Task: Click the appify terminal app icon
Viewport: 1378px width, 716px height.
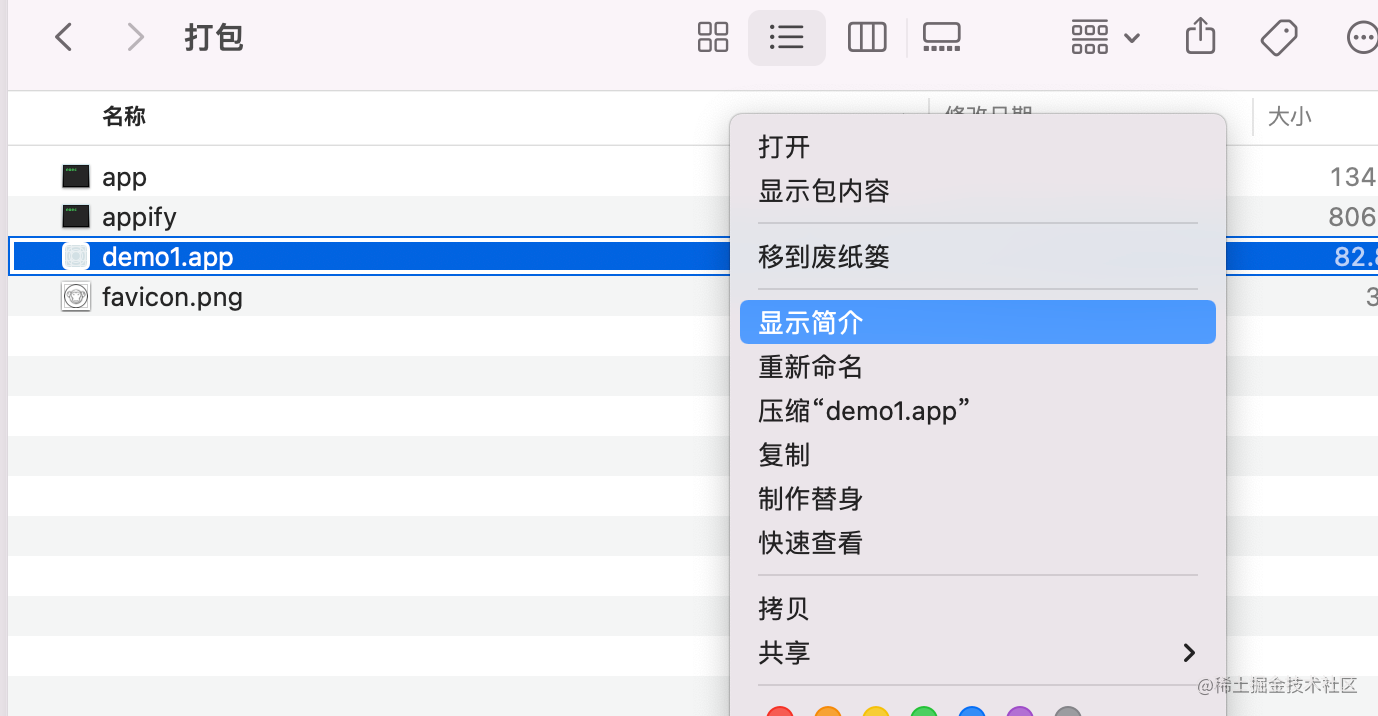Action: (75, 216)
